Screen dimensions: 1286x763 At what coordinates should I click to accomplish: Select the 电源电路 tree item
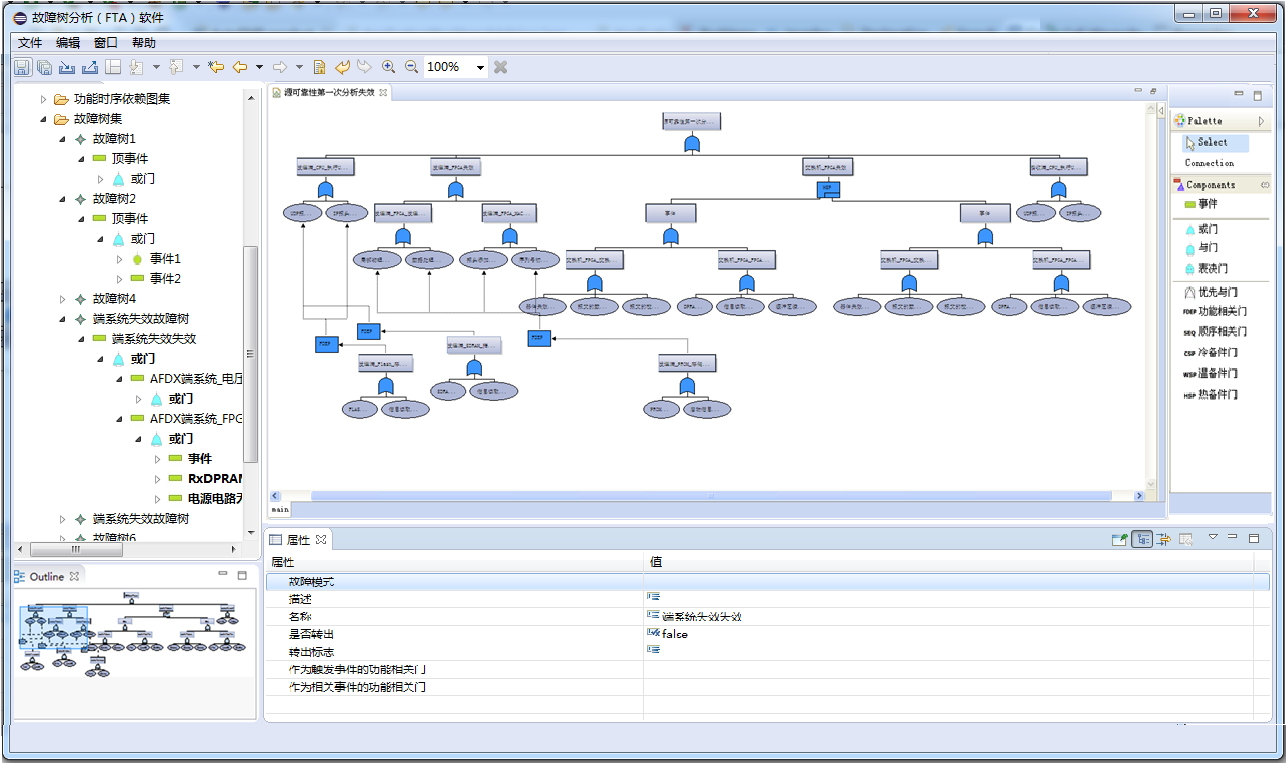pos(215,499)
